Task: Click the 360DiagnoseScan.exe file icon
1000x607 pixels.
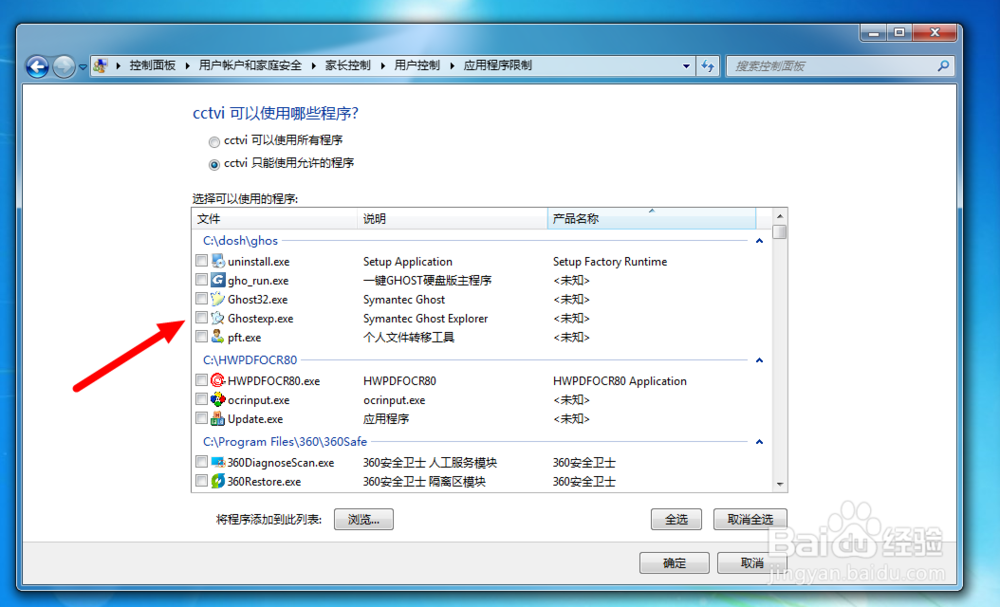Action: [x=218, y=462]
